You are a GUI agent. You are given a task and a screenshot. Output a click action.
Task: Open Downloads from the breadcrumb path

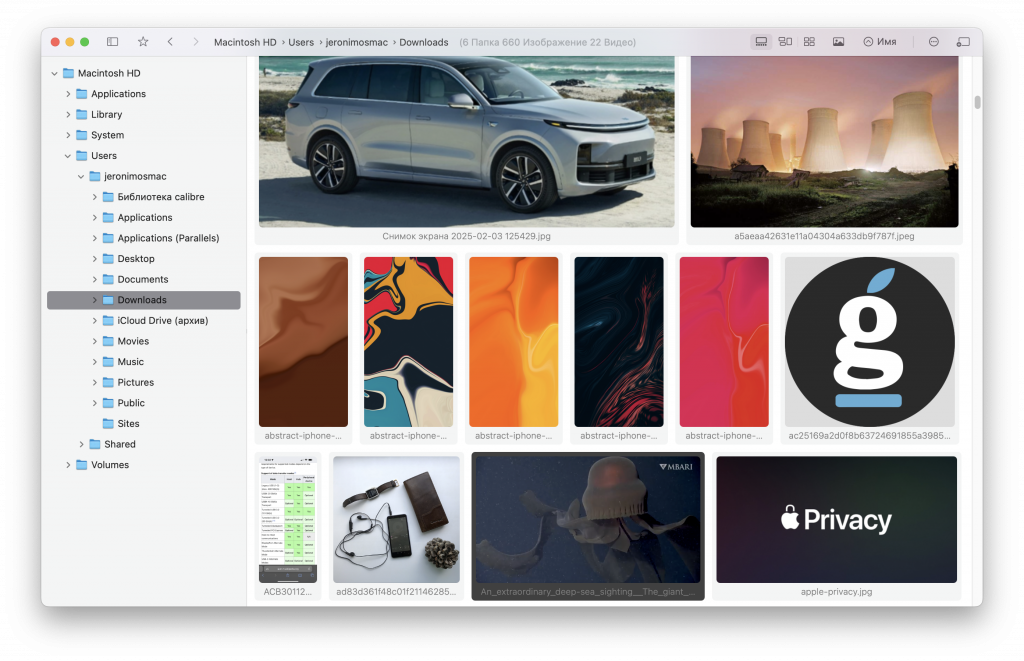click(x=424, y=41)
